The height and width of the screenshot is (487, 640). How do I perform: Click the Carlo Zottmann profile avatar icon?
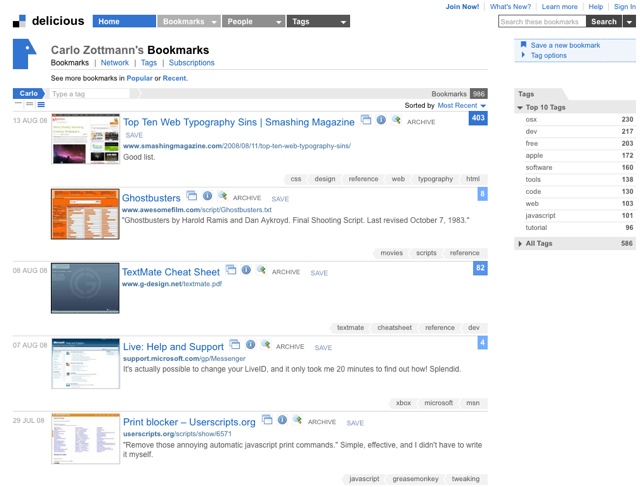(x=24, y=54)
